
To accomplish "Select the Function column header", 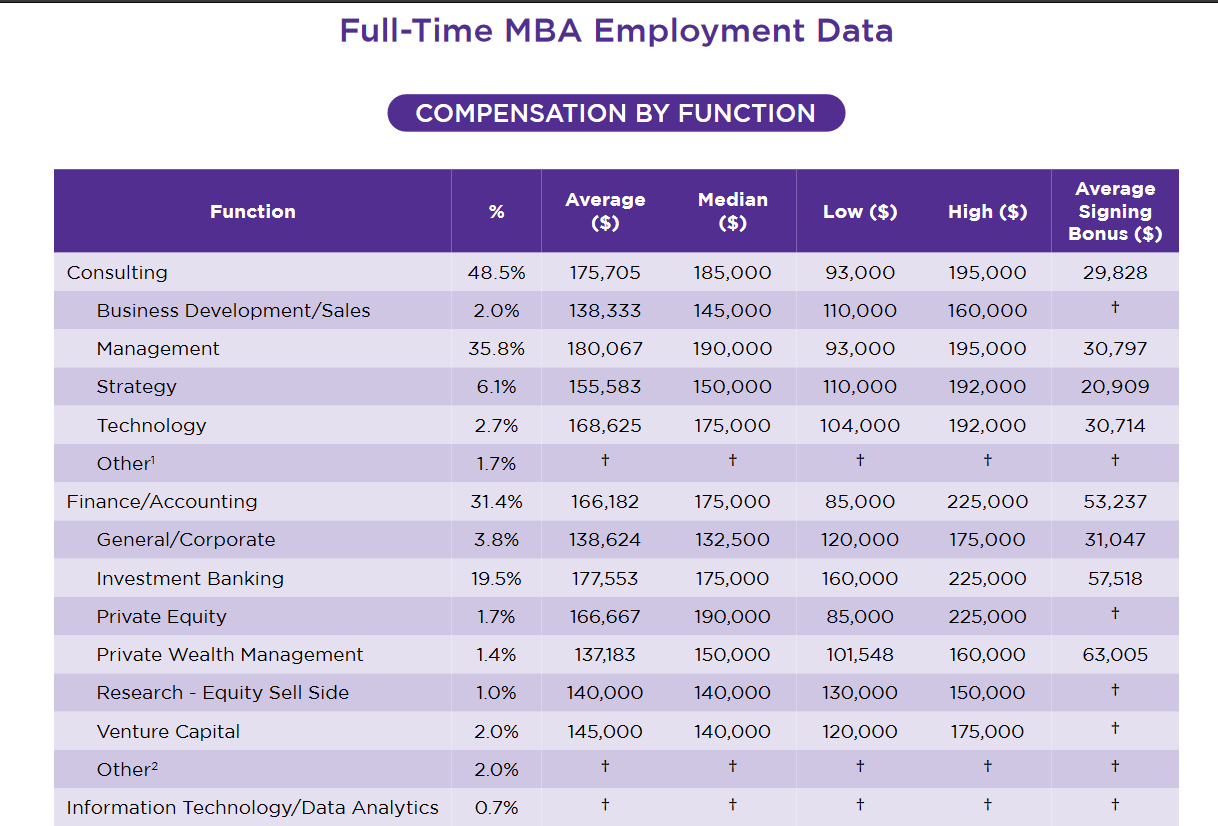I will click(x=253, y=211).
